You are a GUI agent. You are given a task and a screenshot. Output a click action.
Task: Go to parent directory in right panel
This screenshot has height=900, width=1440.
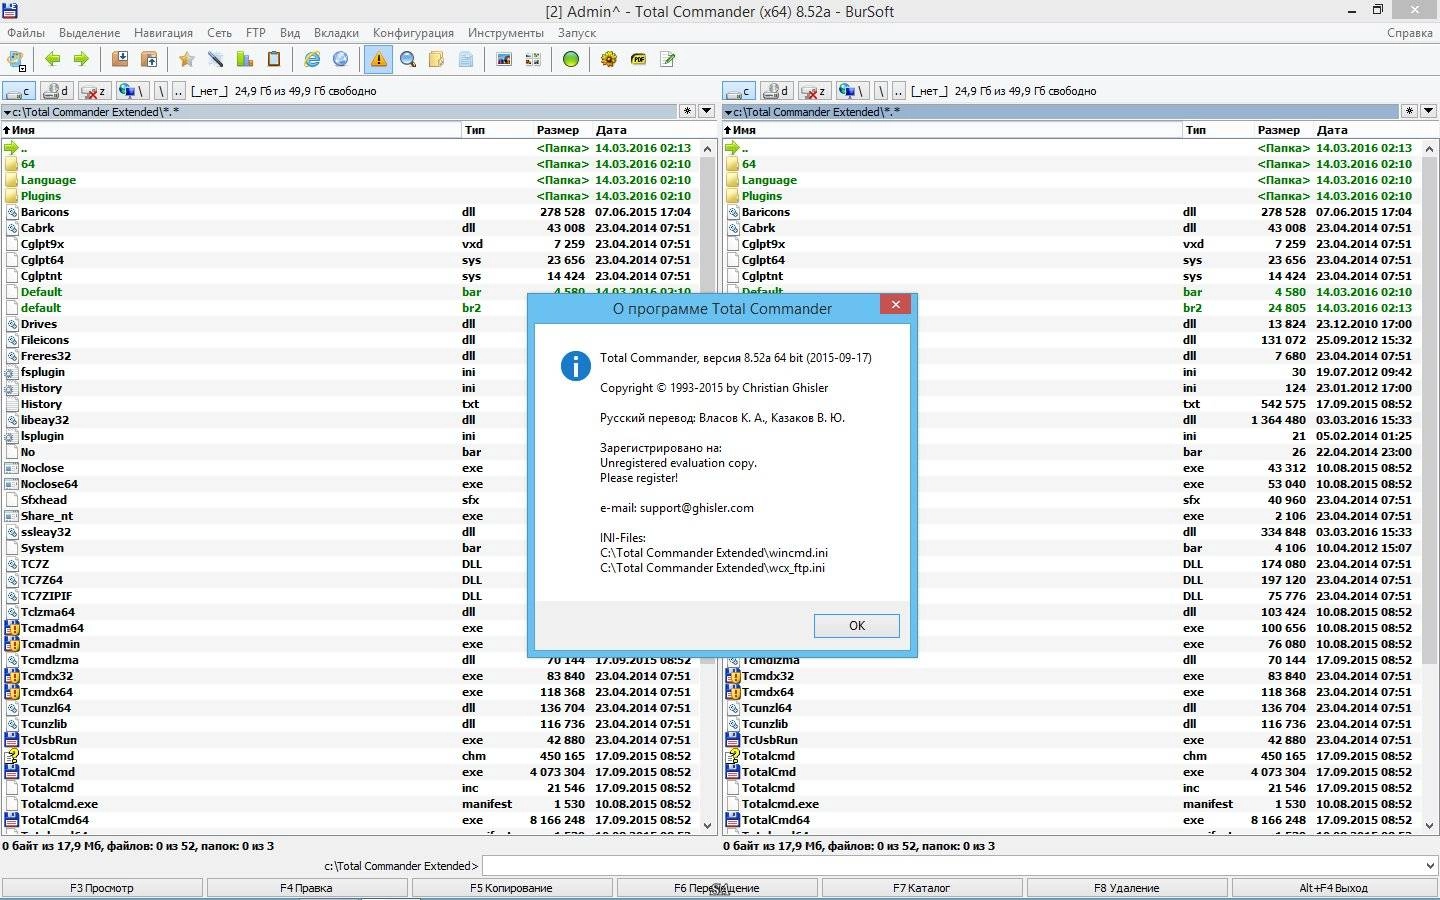click(898, 91)
